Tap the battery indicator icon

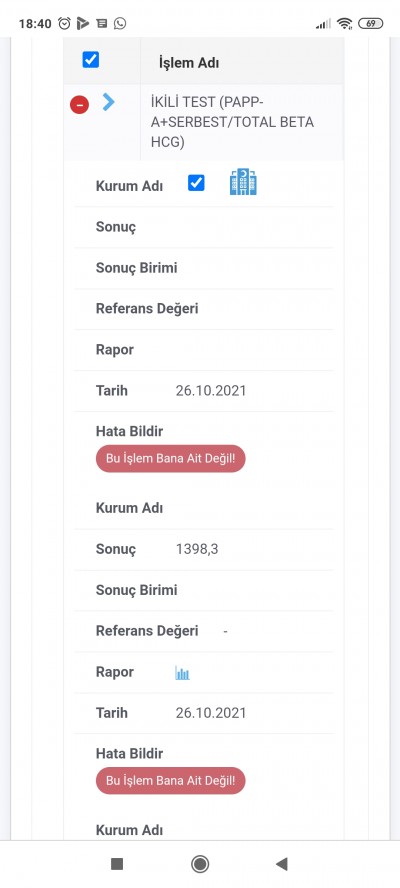pyautogui.click(x=371, y=23)
